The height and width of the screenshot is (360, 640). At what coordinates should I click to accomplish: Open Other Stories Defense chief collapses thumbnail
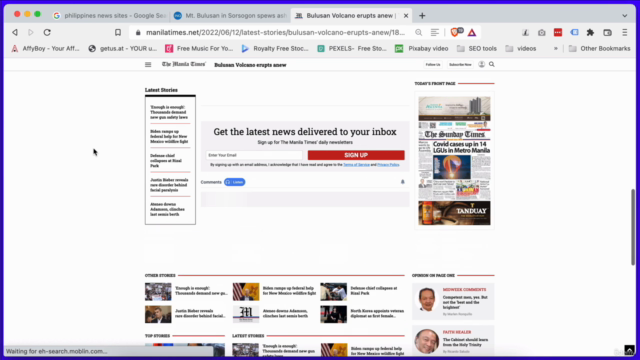[333, 291]
